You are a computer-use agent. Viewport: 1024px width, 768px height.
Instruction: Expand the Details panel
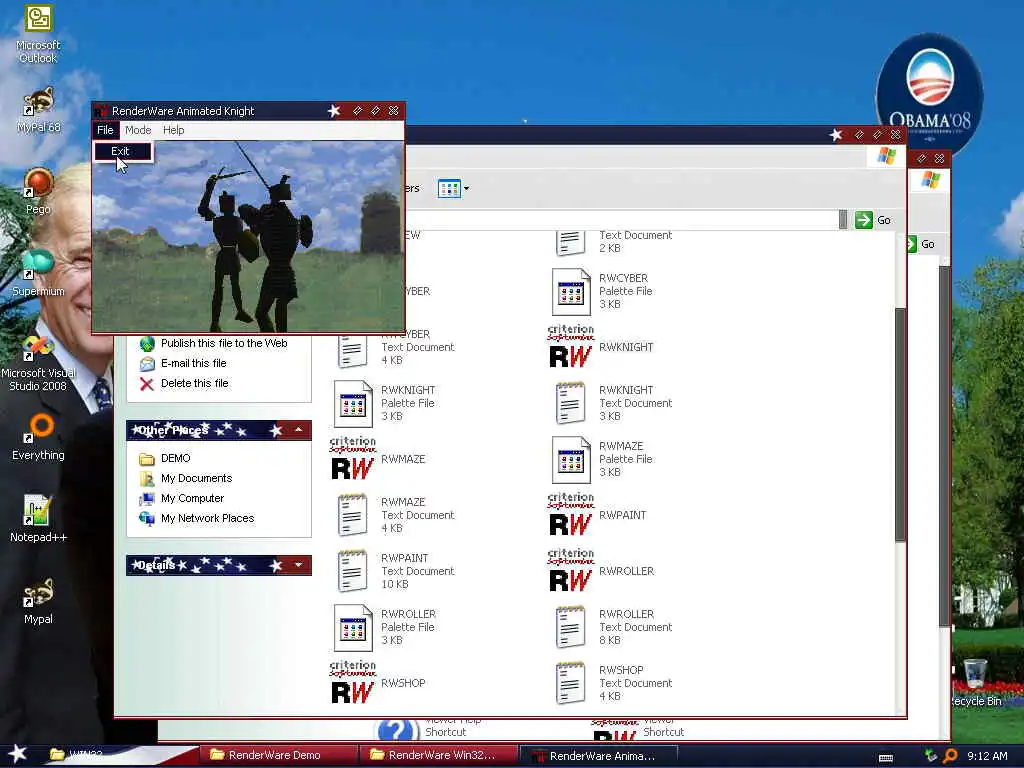pyautogui.click(x=298, y=565)
